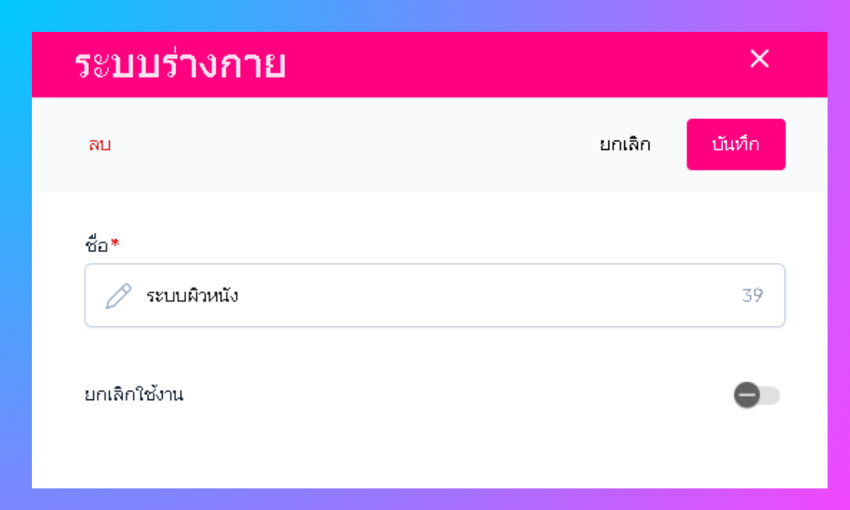
Task: Click the ยกเลิกใช้งาน label text
Action: point(134,395)
